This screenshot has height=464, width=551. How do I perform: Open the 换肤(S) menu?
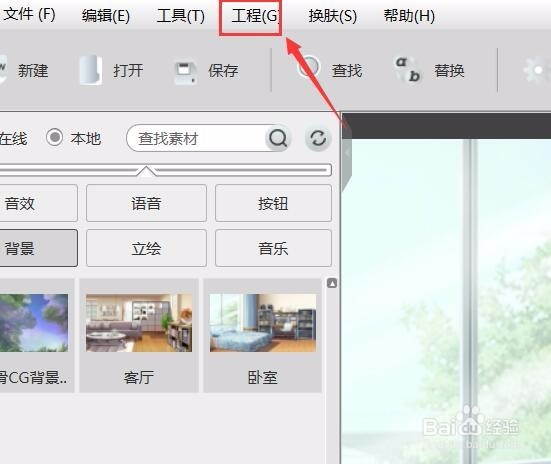click(x=332, y=16)
